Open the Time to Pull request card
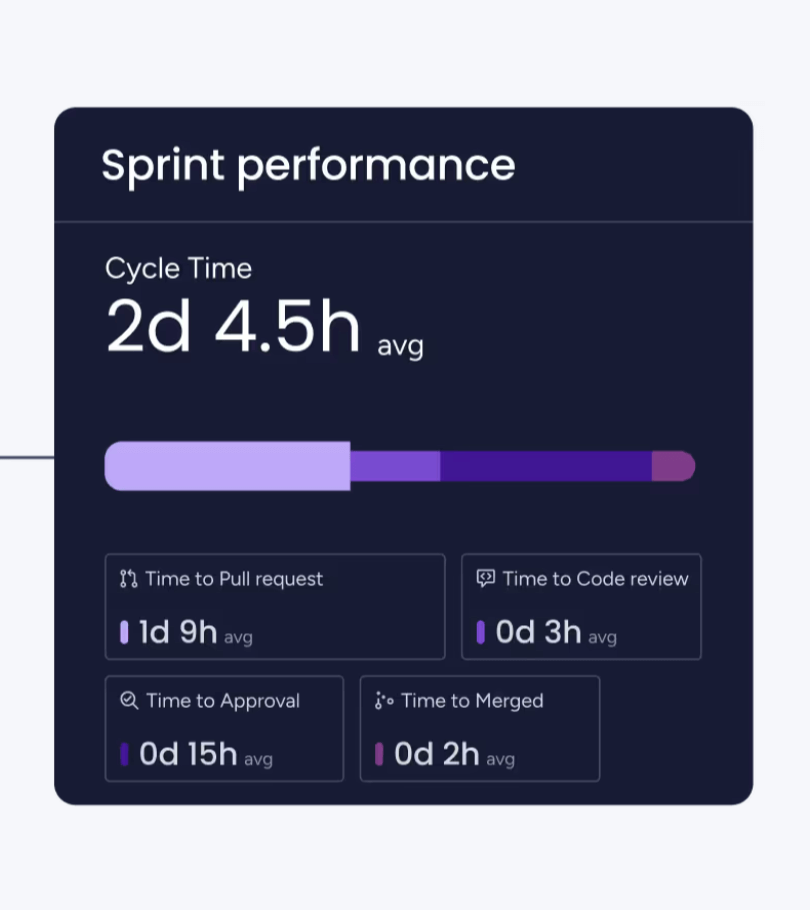Viewport: 810px width, 910px height. click(275, 607)
